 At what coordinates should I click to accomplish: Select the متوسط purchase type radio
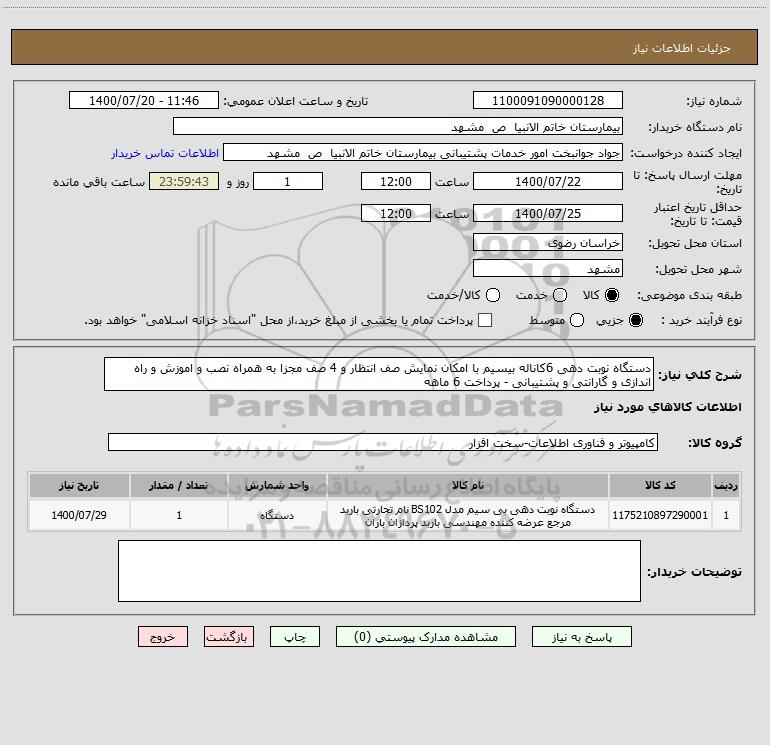coord(577,320)
